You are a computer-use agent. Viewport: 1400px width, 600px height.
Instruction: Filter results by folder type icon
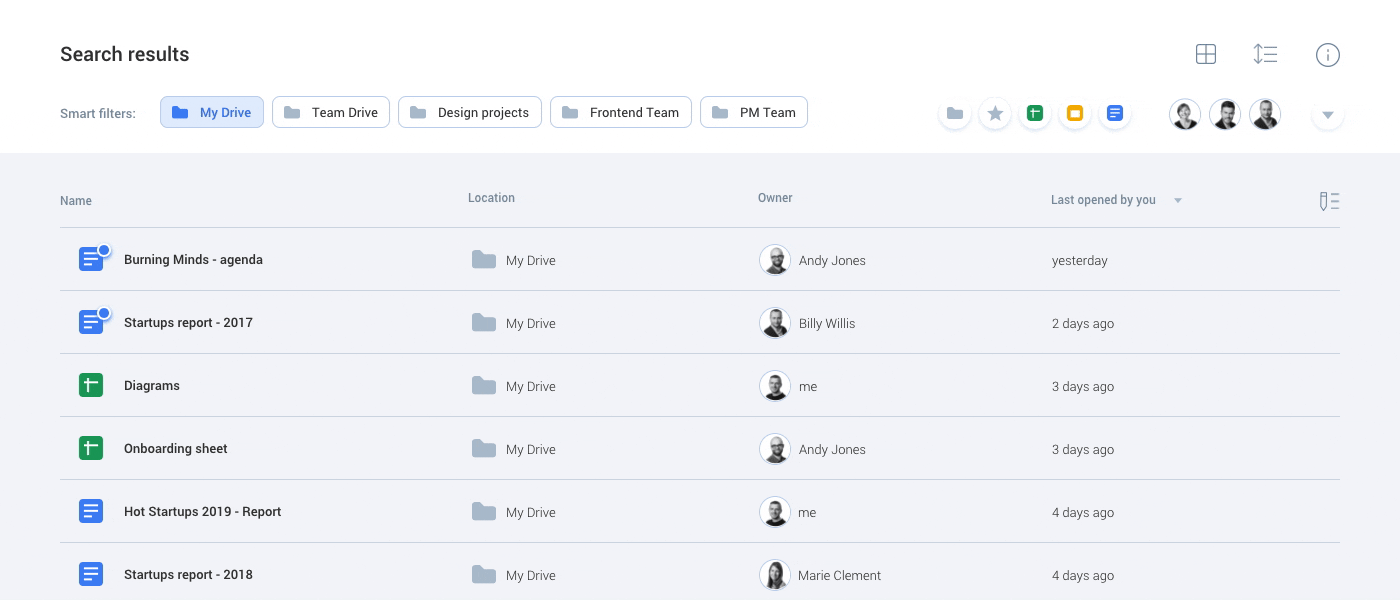pos(955,114)
